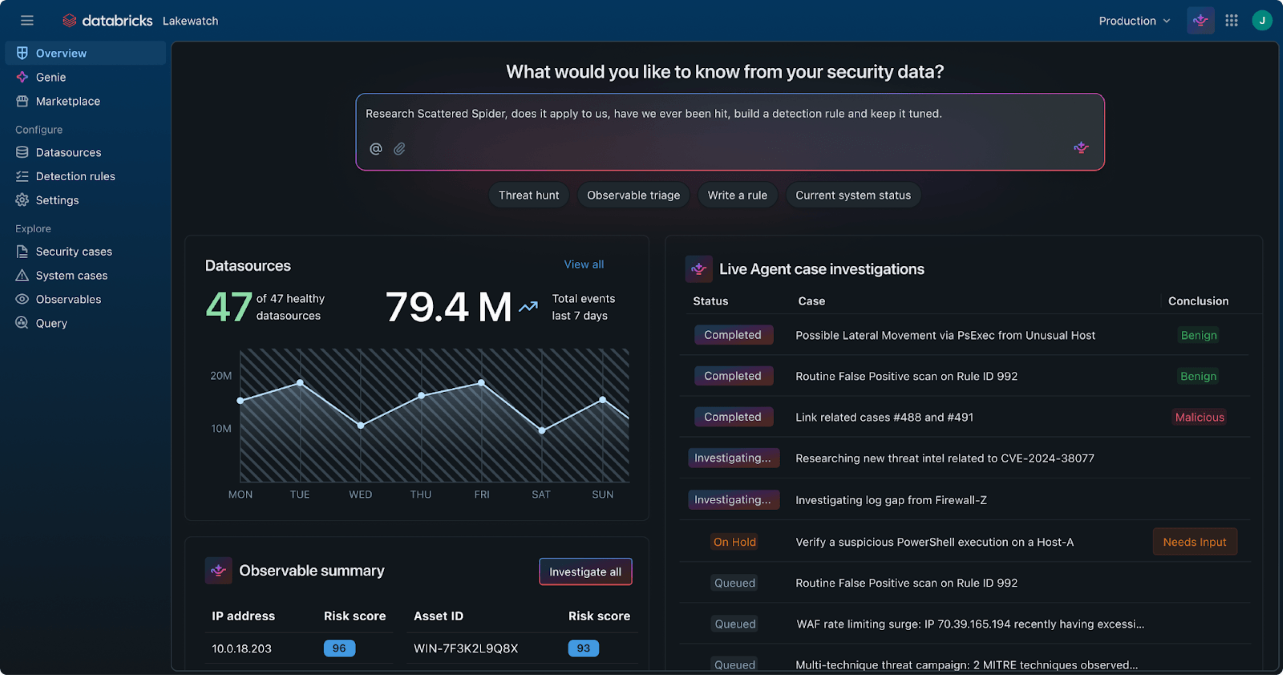Follow the View all datasources link

click(x=583, y=264)
